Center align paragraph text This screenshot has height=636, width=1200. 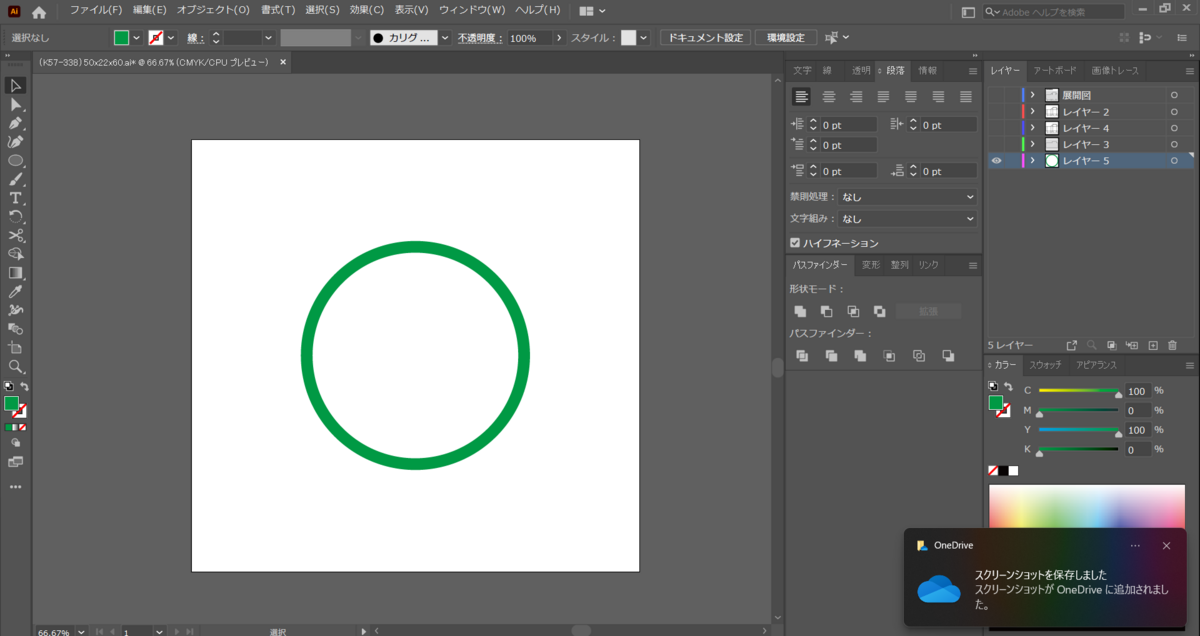(829, 97)
